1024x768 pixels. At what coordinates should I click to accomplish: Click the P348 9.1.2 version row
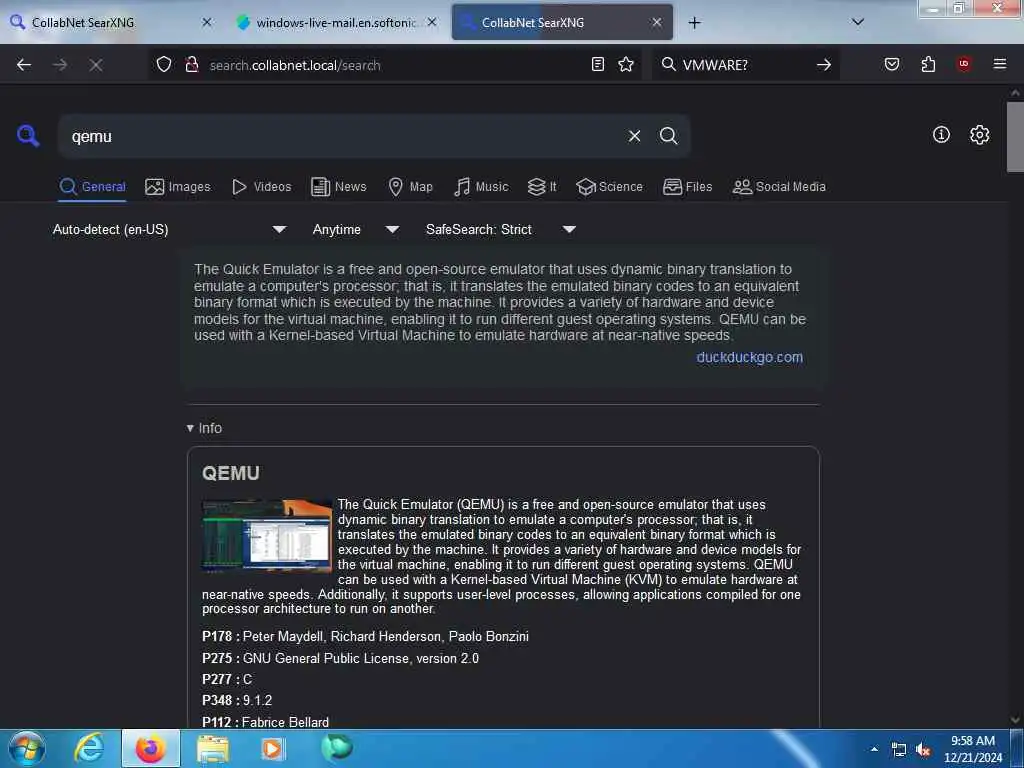pyautogui.click(x=236, y=700)
